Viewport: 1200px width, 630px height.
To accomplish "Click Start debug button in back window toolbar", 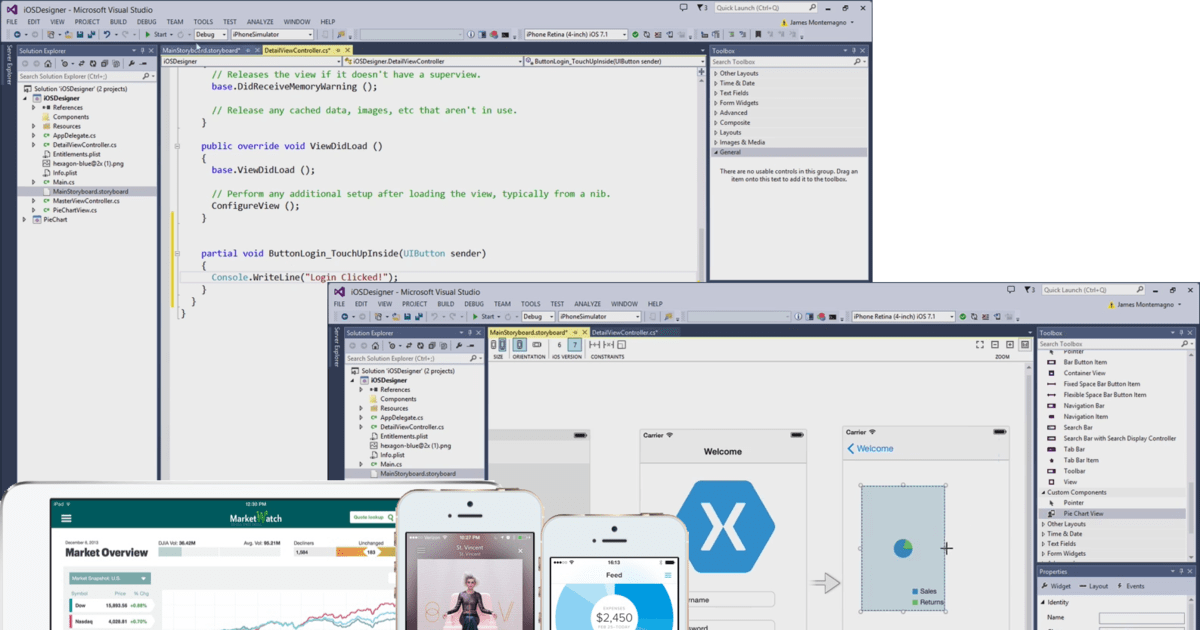I will (x=156, y=34).
